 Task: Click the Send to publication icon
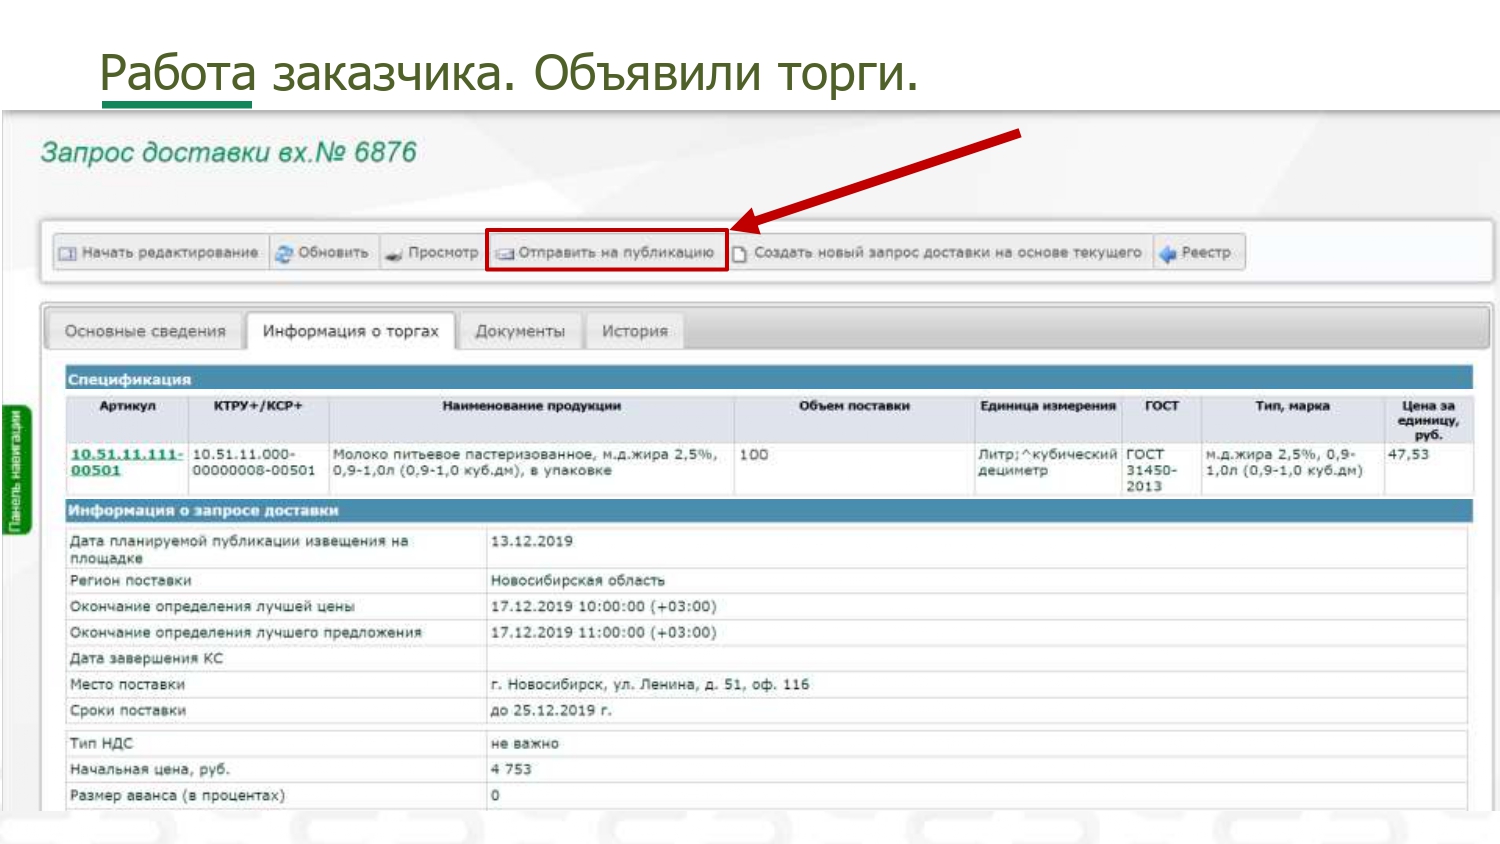(504, 254)
